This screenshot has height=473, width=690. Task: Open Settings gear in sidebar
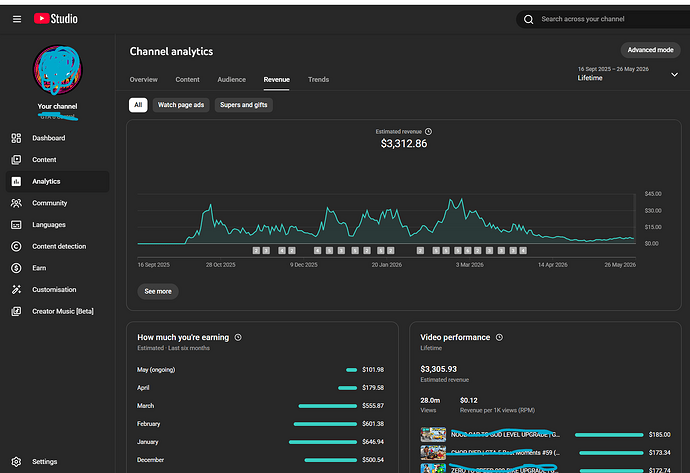coord(16,462)
